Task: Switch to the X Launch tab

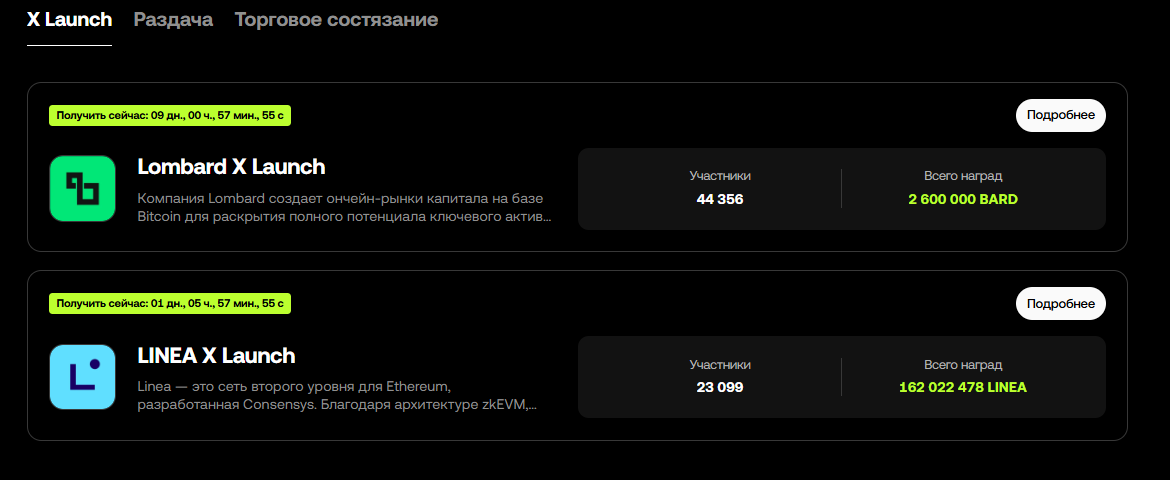Action: coord(69,20)
